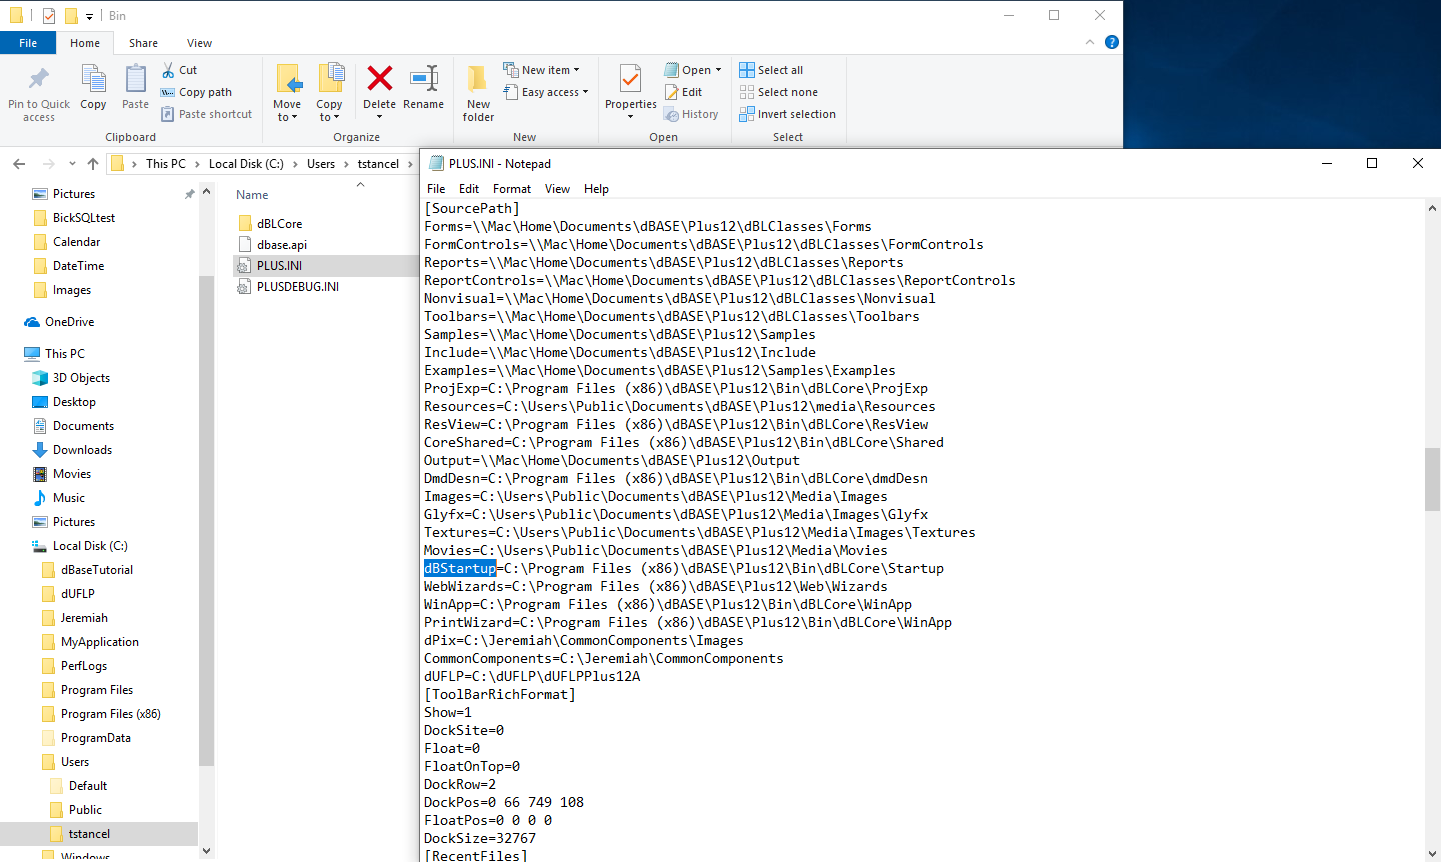The image size is (1441, 862).
Task: Select the PLUSDEBUG.INI file
Action: pyautogui.click(x=297, y=287)
